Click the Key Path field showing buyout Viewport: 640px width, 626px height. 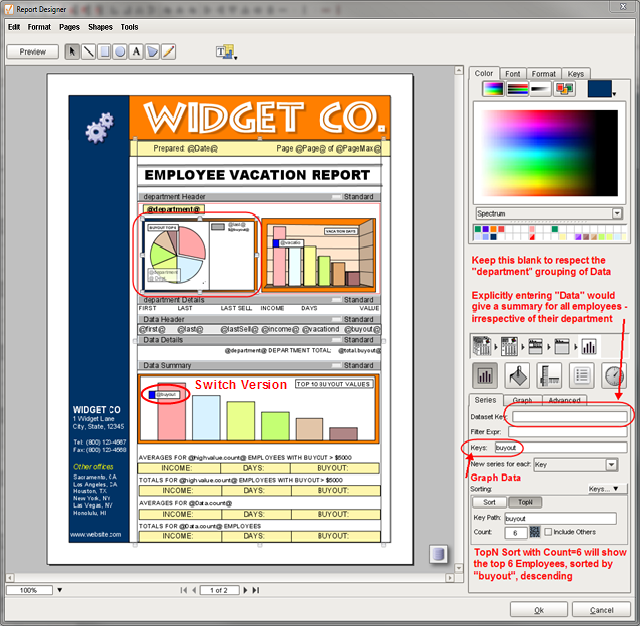pyautogui.click(x=560, y=518)
